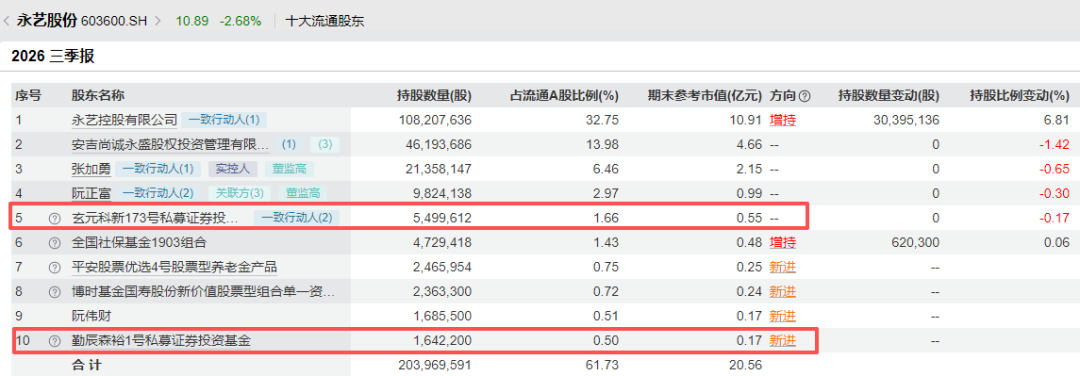Sort by 持股数量变动(股) column header

pos(889,96)
